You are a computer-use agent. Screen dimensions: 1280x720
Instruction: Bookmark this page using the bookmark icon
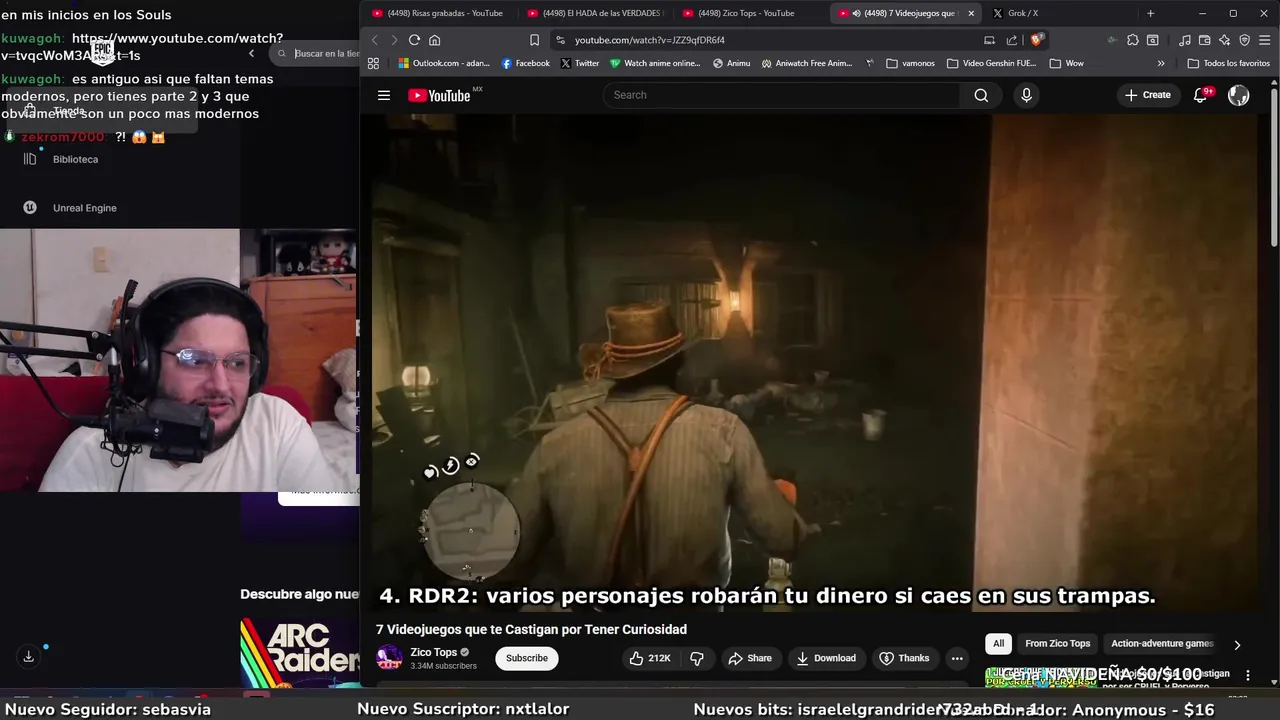tap(535, 40)
